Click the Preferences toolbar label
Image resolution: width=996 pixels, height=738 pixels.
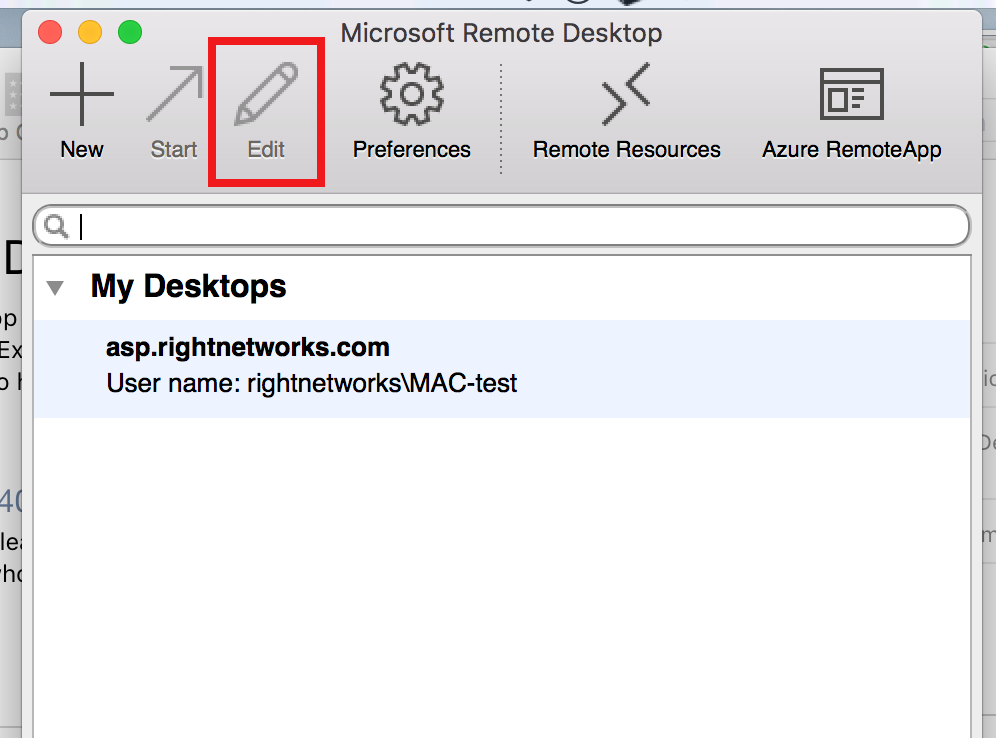411,151
